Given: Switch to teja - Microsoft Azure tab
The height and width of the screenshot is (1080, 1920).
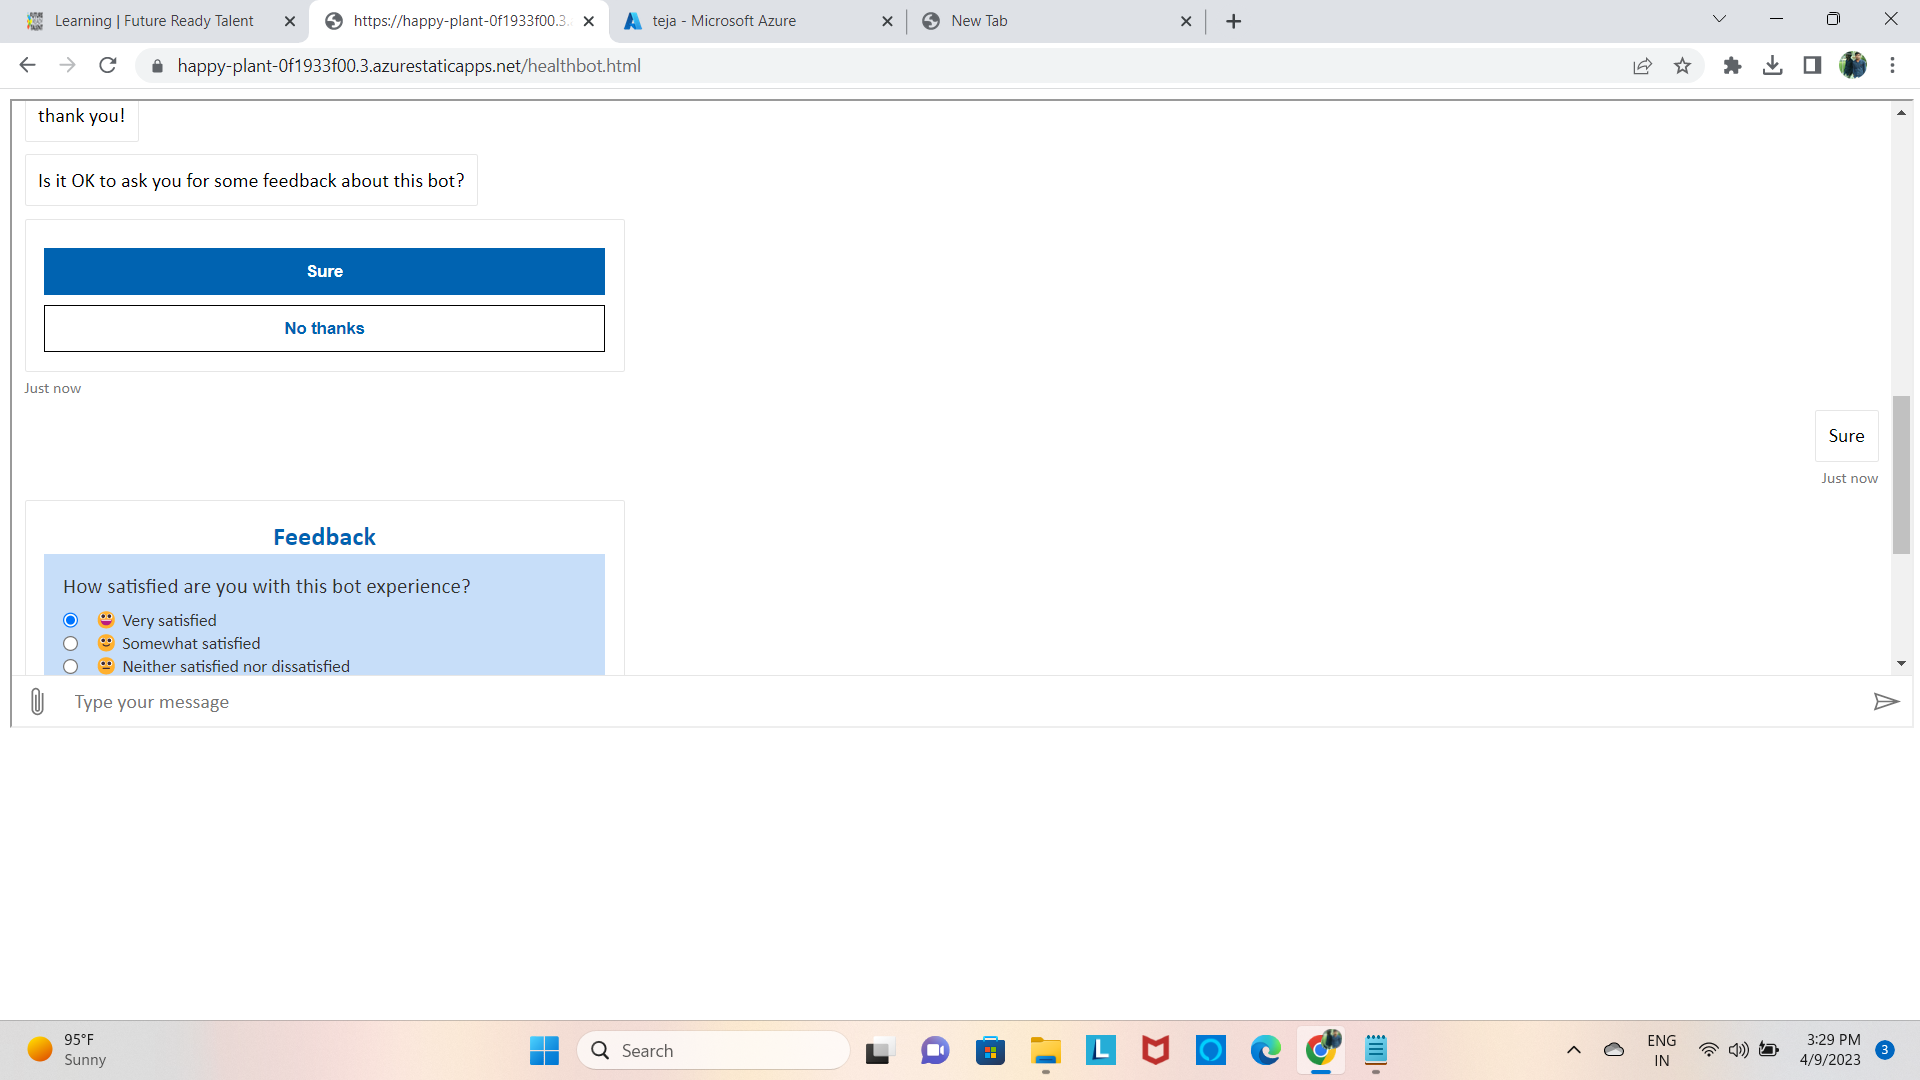Looking at the screenshot, I should pos(743,21).
